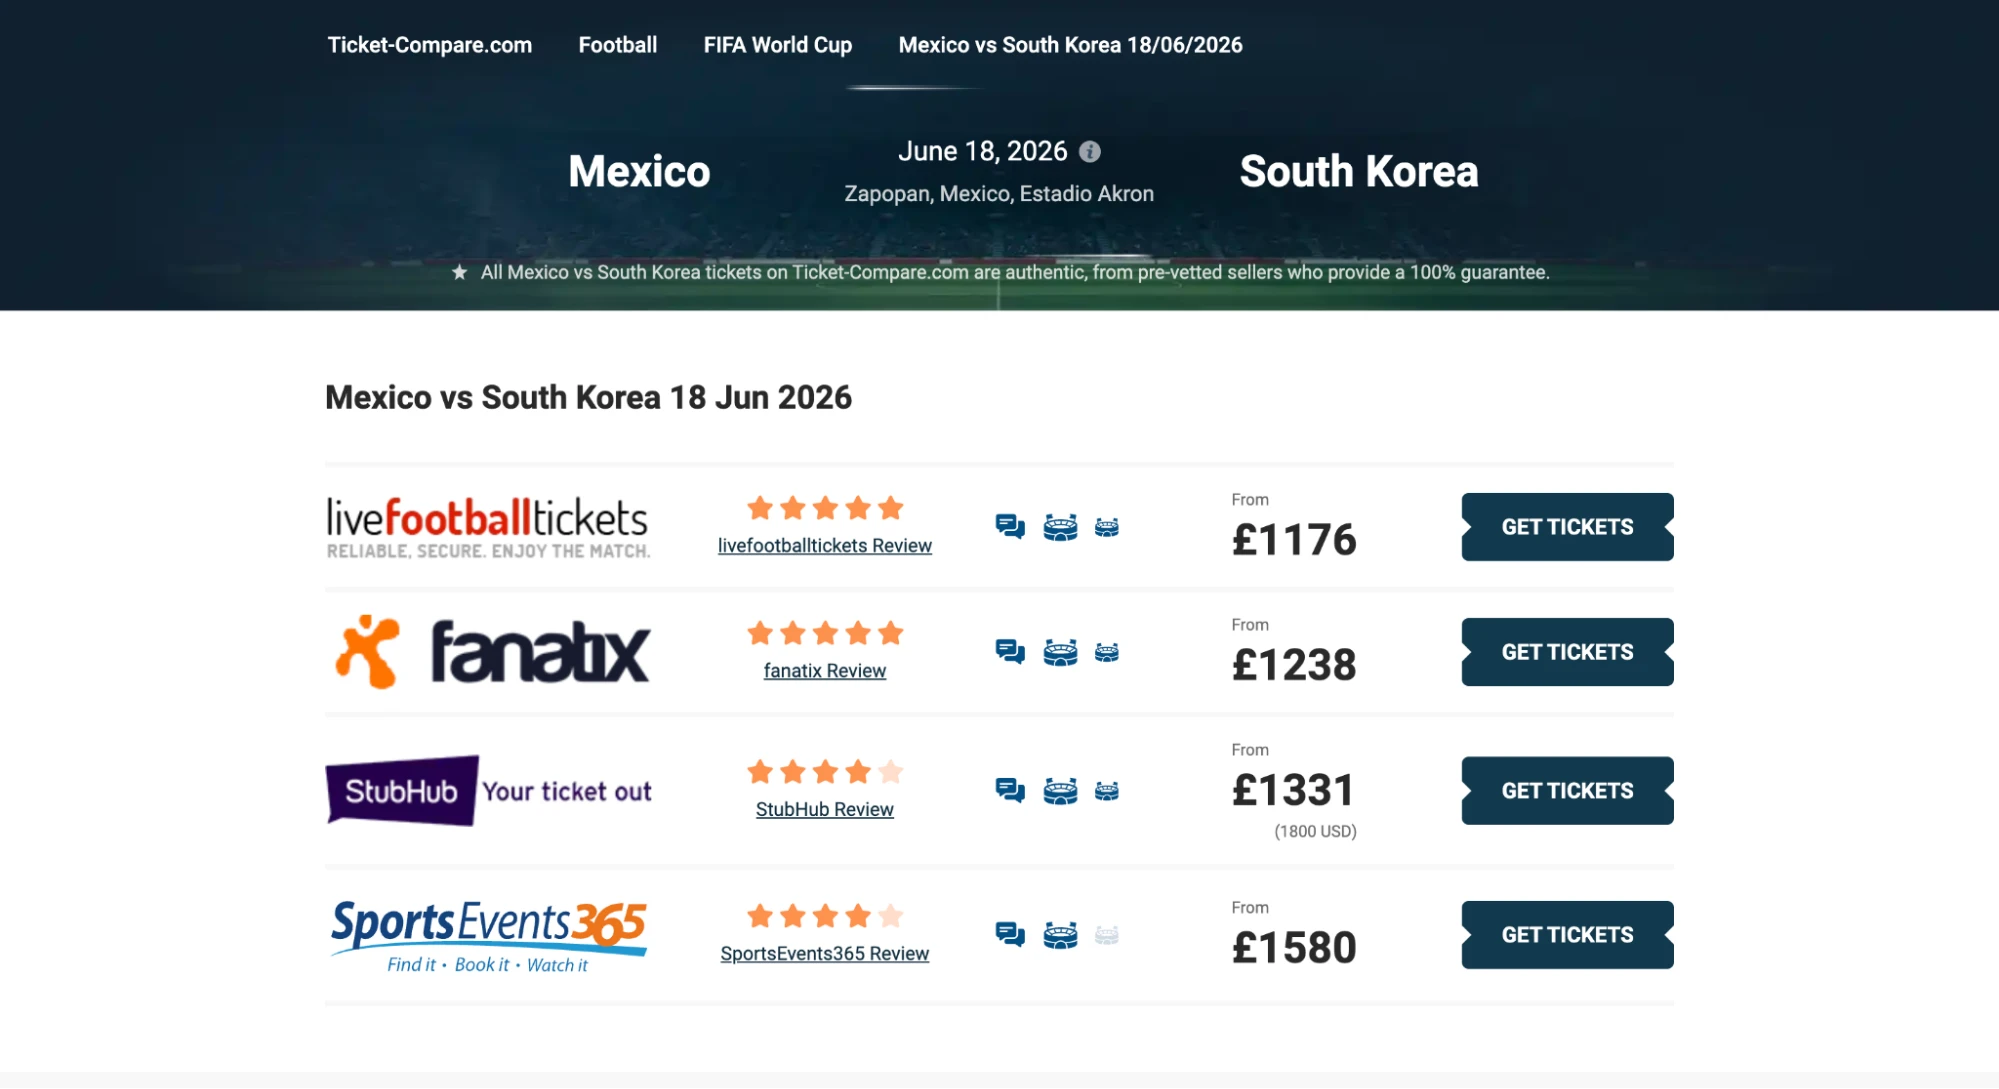Select Mexico vs South Korea 18/06/2026 breadcrumb
The image size is (1999, 1089).
point(1070,45)
